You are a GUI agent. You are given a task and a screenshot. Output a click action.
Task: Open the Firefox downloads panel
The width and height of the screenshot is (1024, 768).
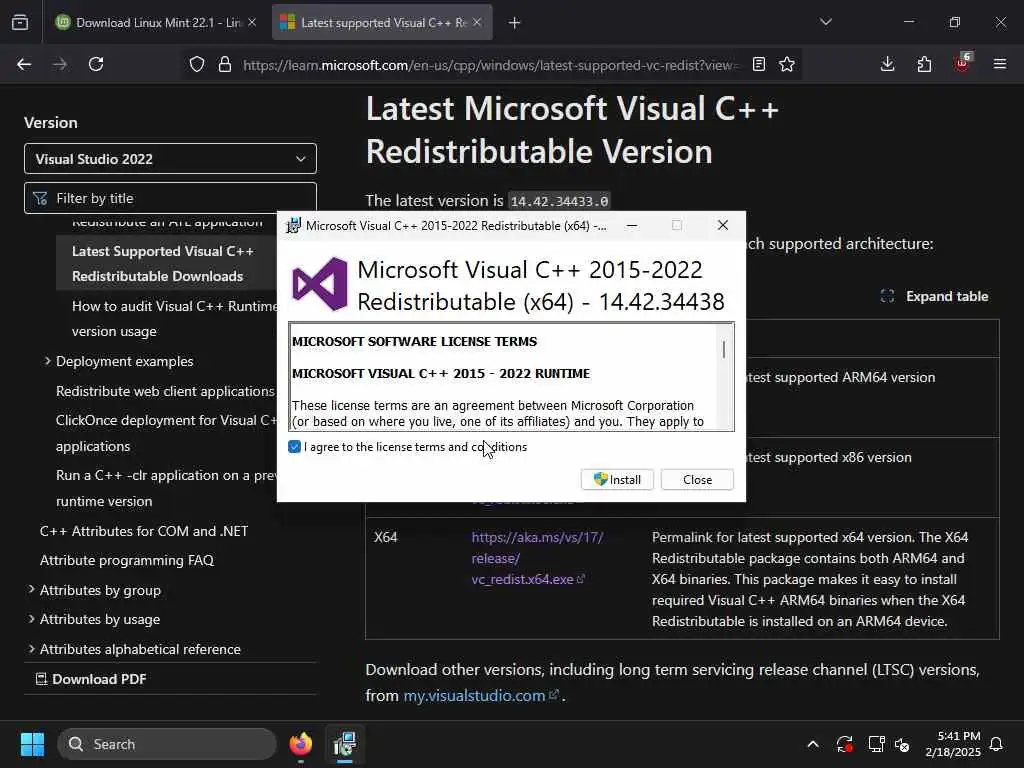[888, 64]
